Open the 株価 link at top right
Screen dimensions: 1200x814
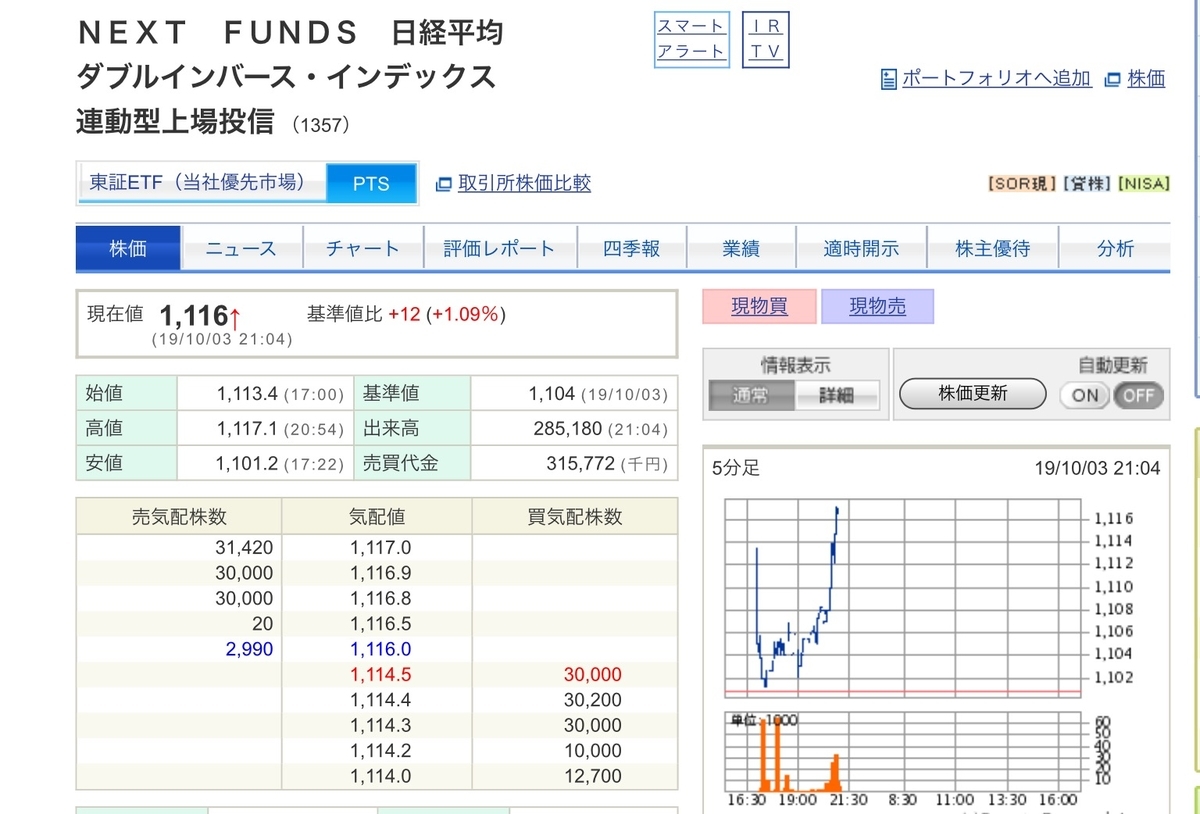click(x=1146, y=79)
